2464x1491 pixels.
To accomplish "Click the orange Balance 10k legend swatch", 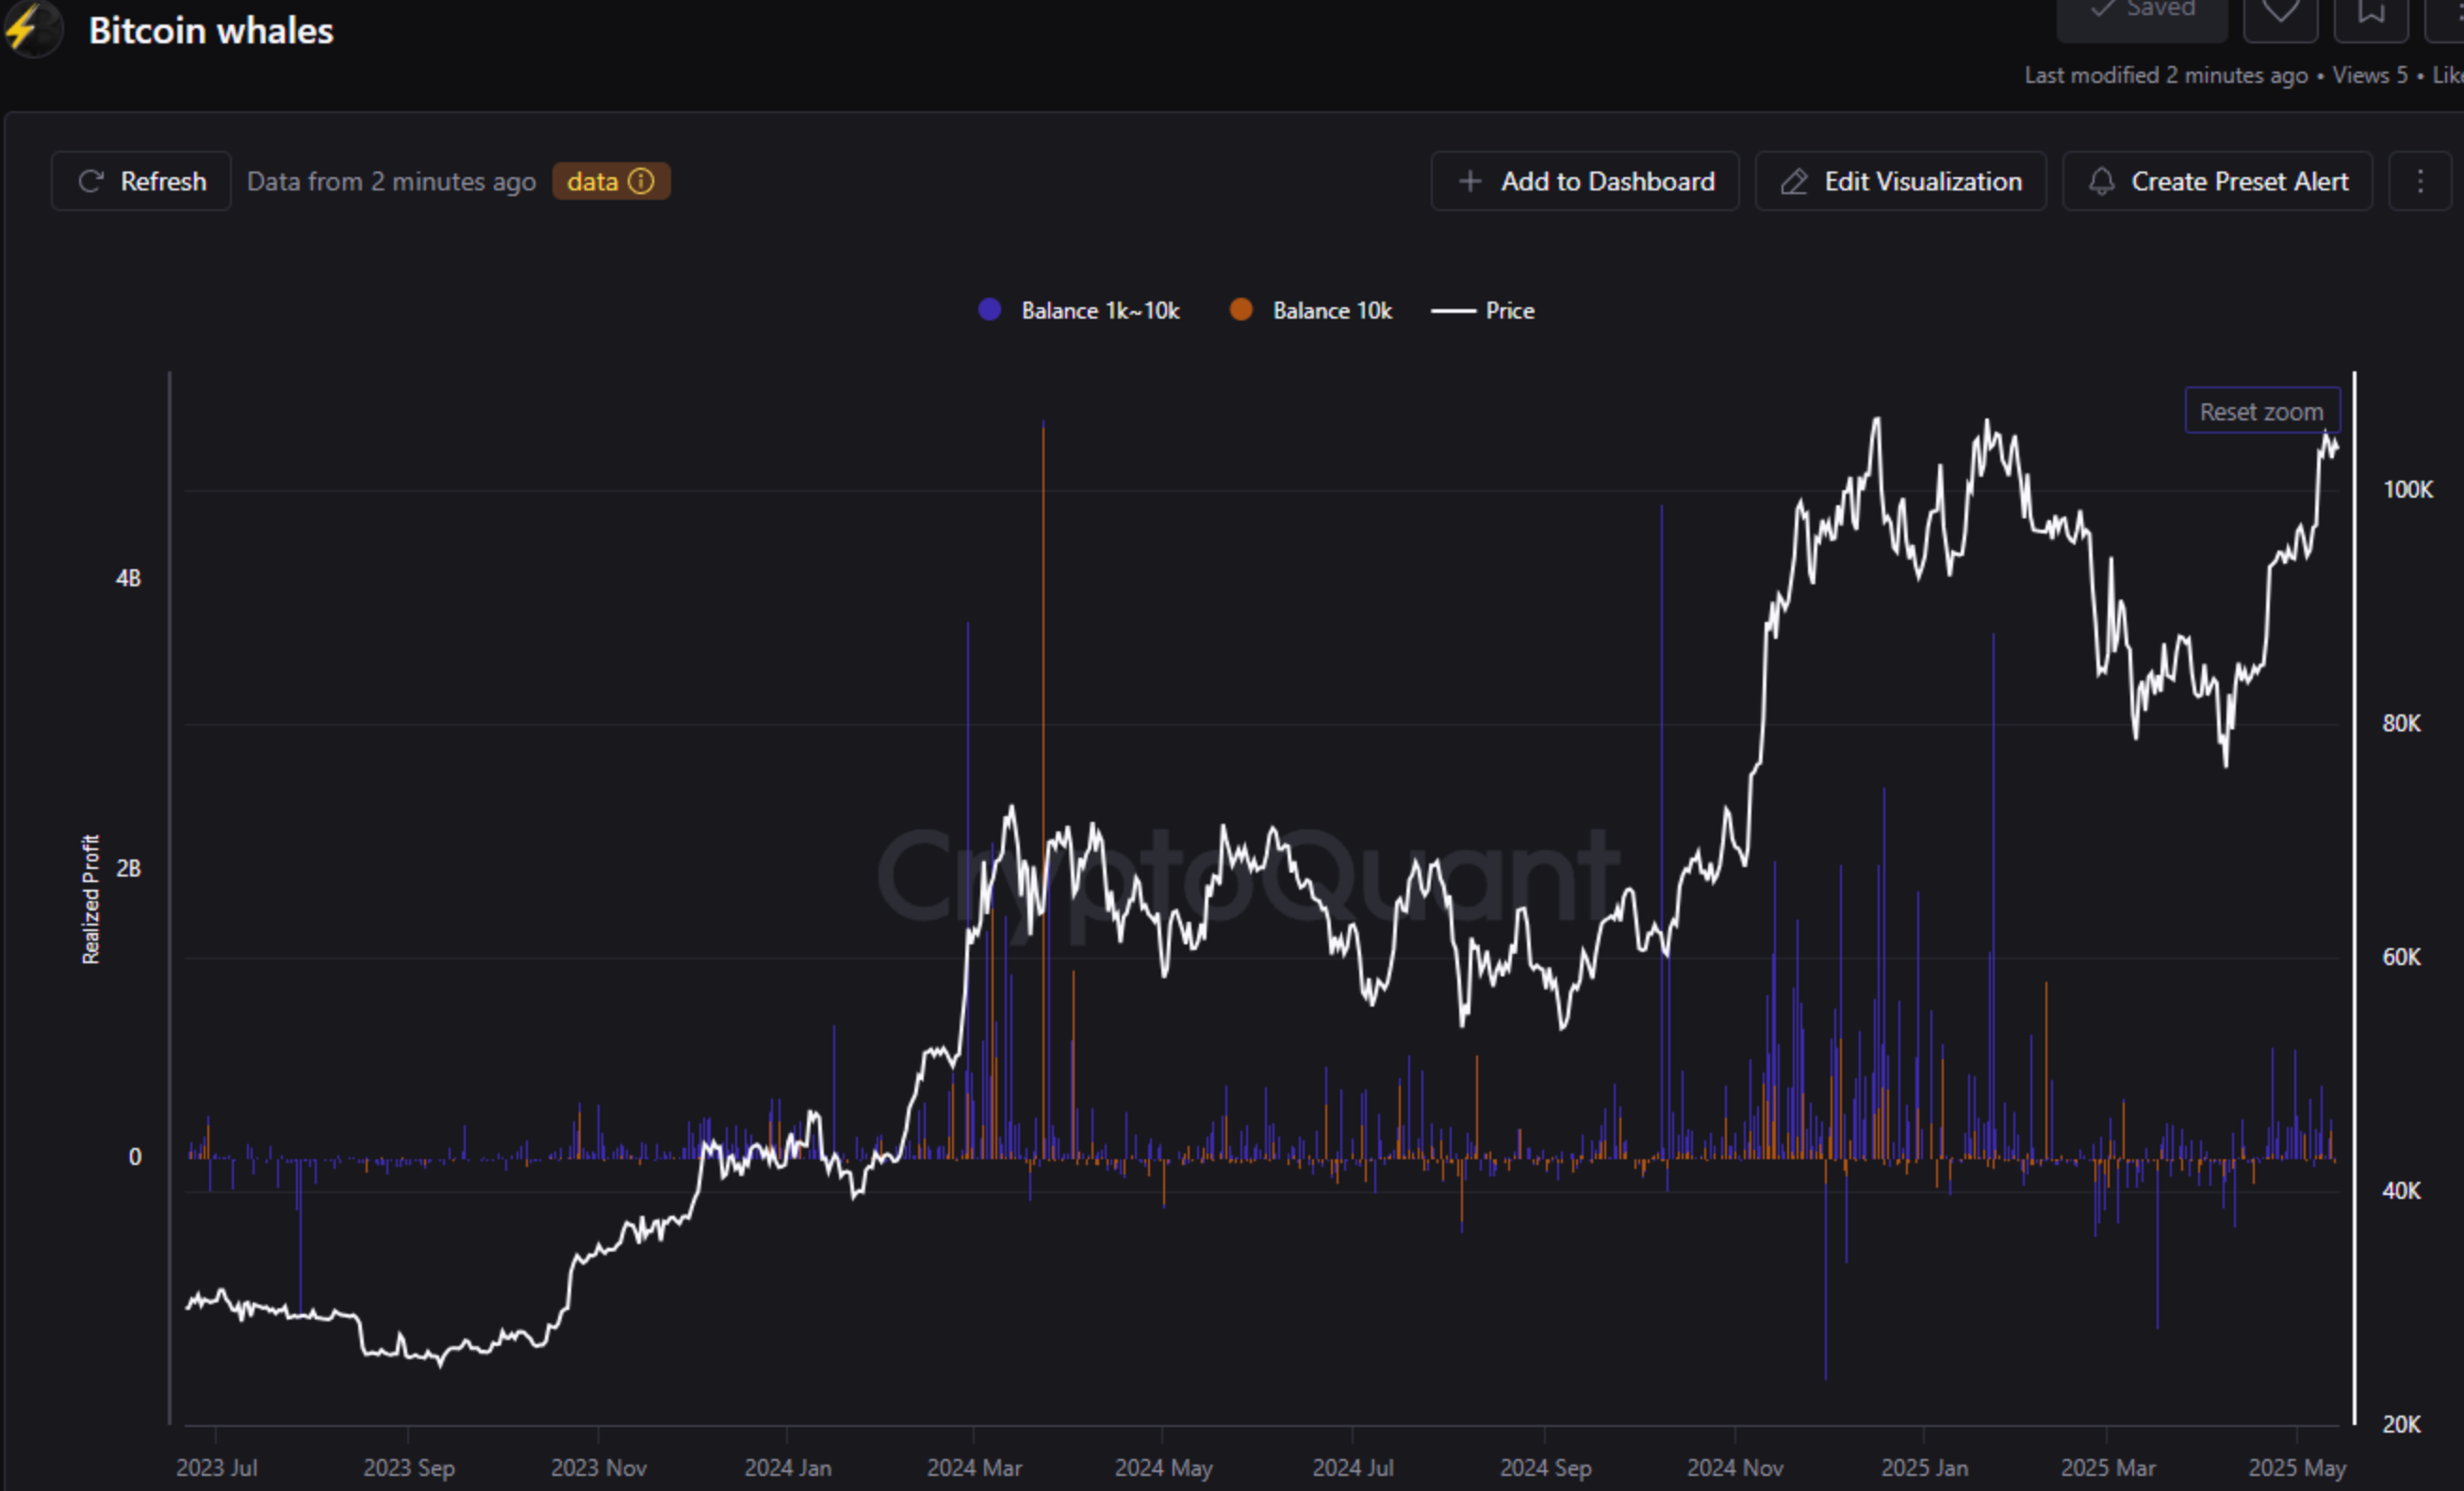I will pyautogui.click(x=1241, y=310).
